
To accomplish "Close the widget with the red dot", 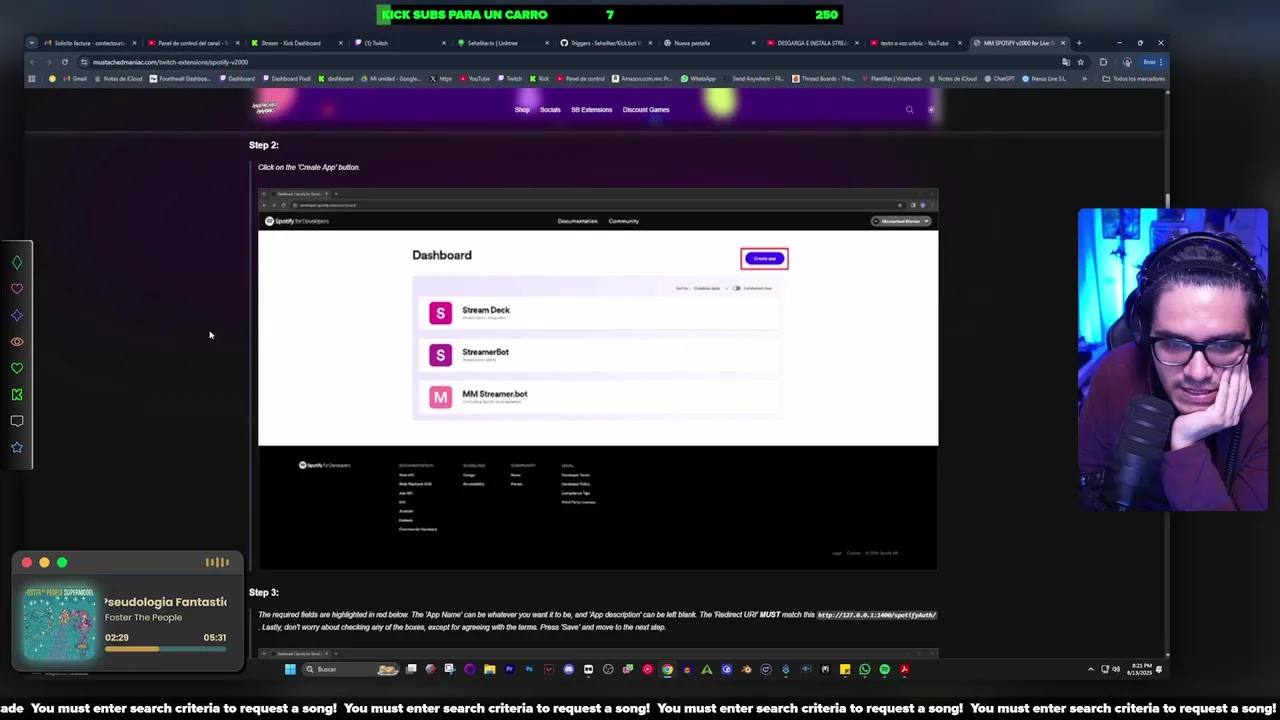I will (x=27, y=563).
